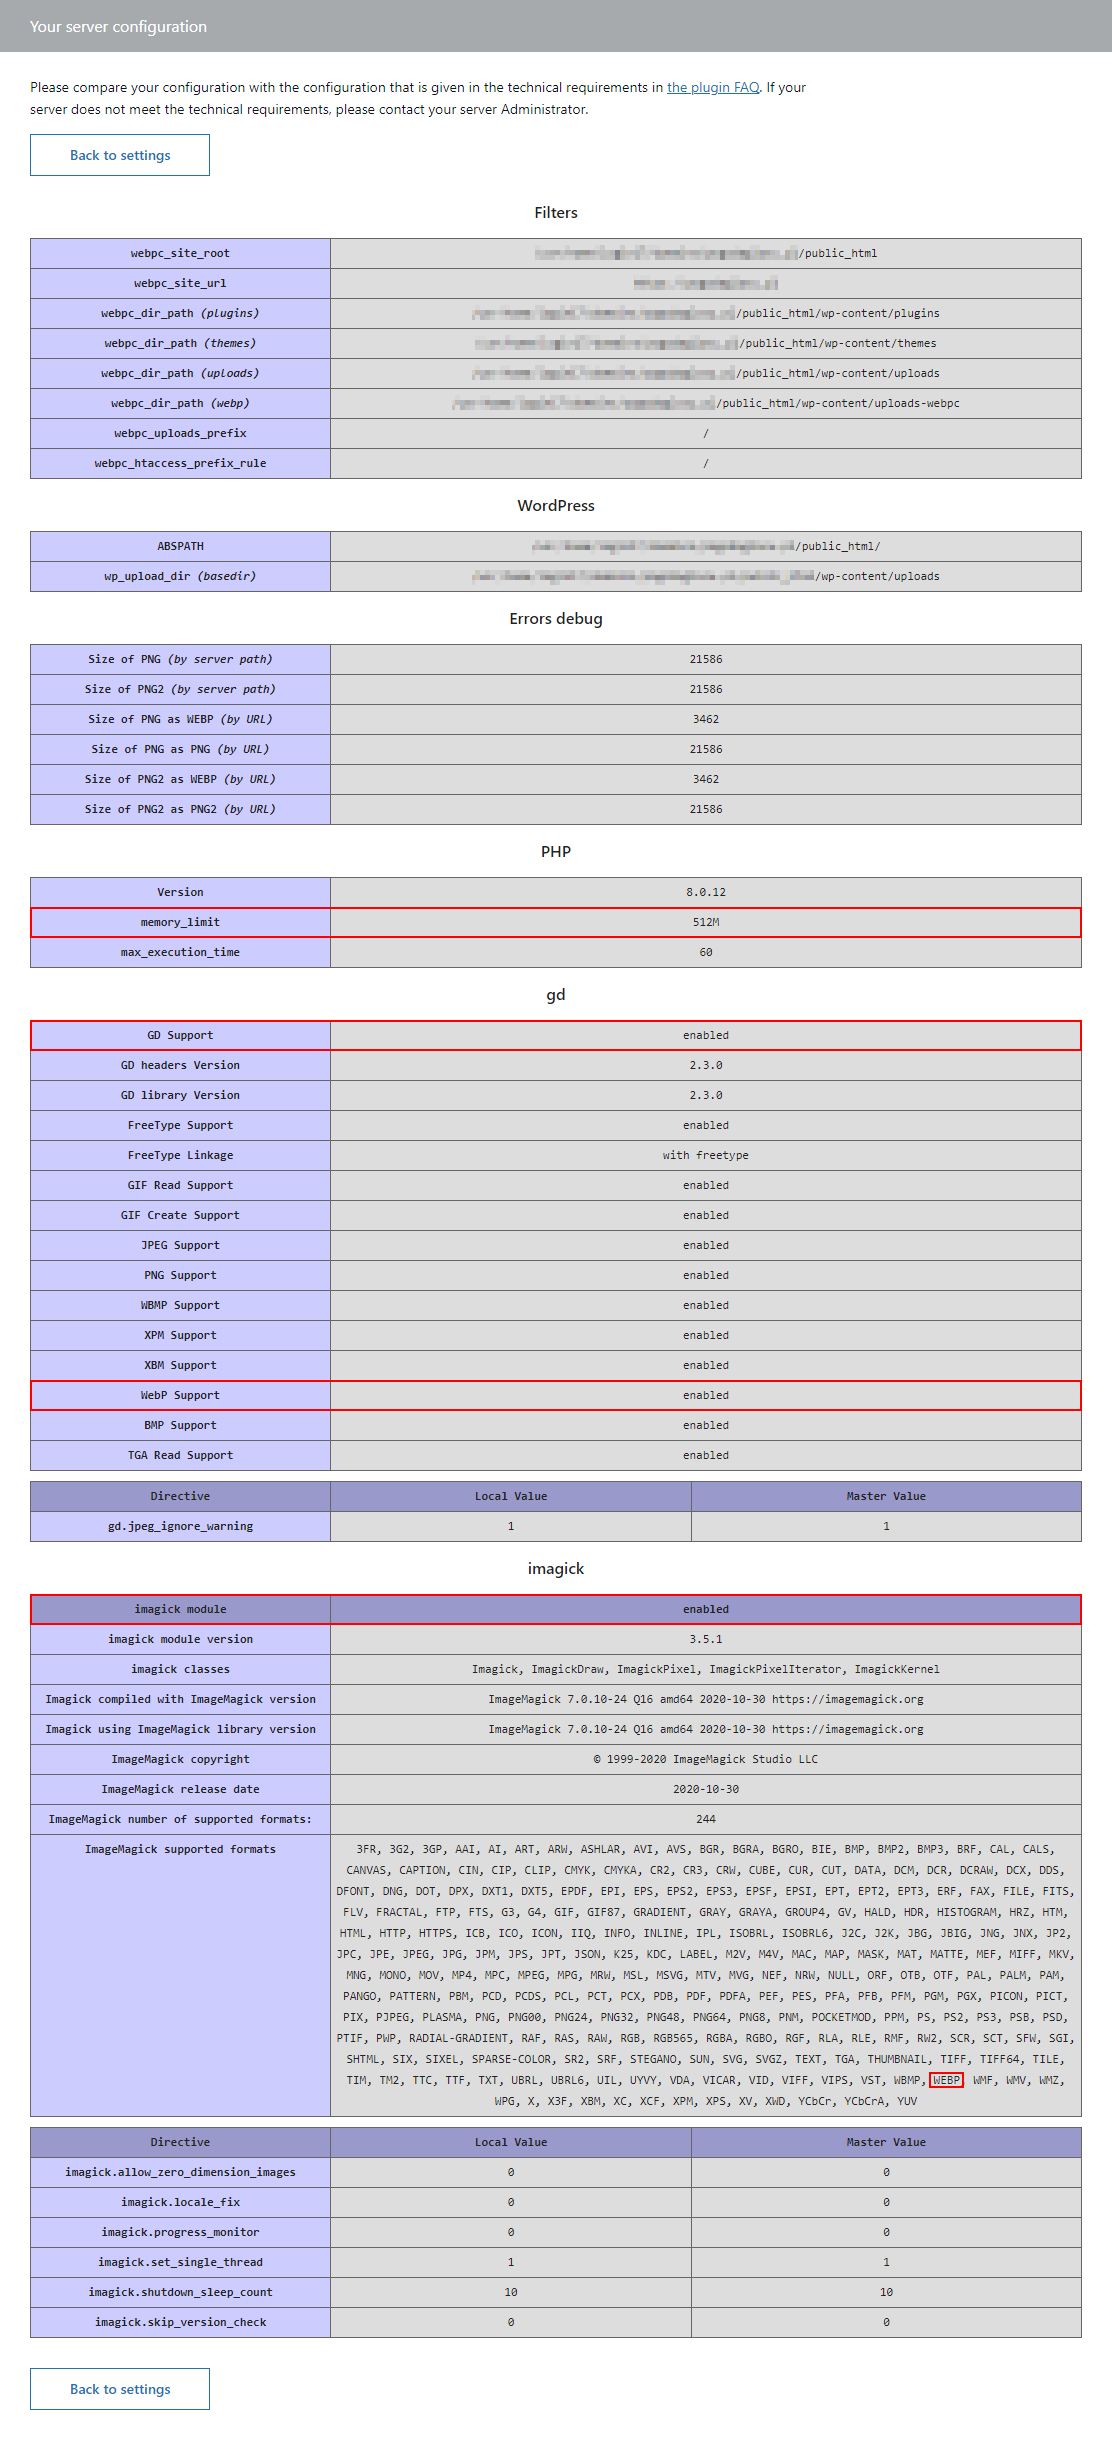The height and width of the screenshot is (2437, 1112).
Task: Click the webpc_uploads_prefix label cell
Action: coord(180,434)
